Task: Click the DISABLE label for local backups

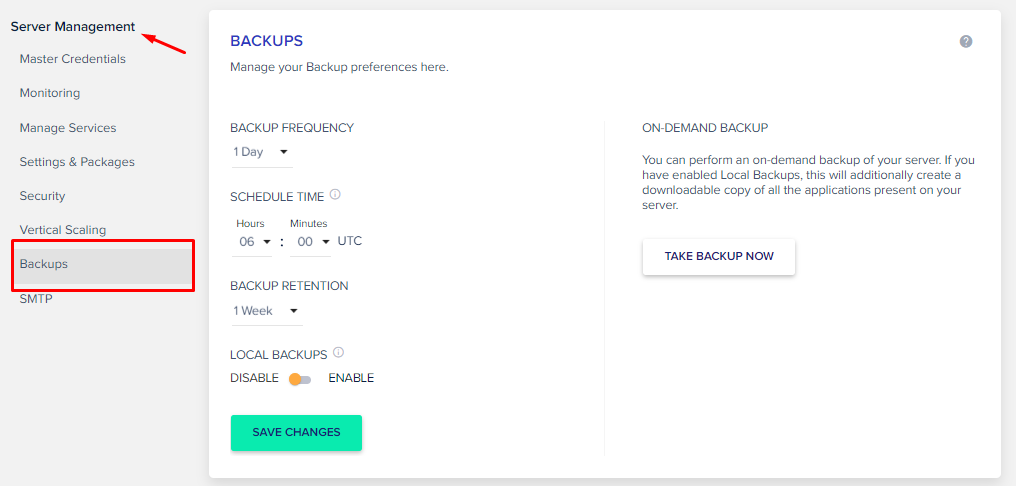Action: point(254,378)
